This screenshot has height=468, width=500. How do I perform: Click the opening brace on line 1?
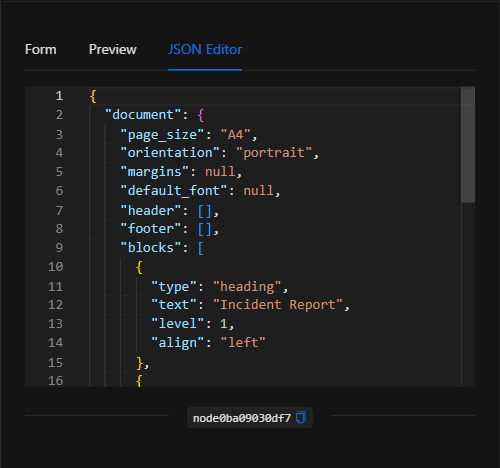coord(93,96)
